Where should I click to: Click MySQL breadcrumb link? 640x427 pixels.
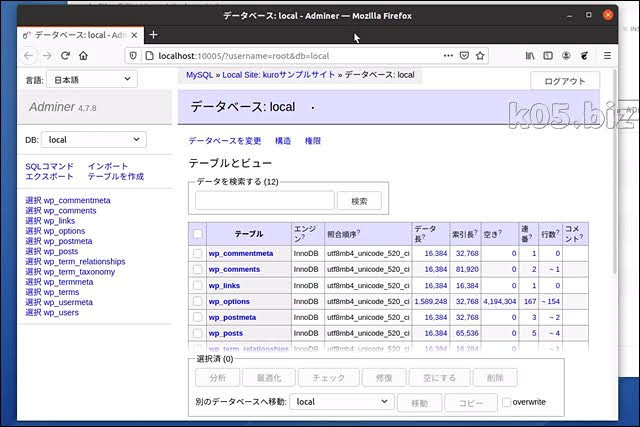point(200,75)
